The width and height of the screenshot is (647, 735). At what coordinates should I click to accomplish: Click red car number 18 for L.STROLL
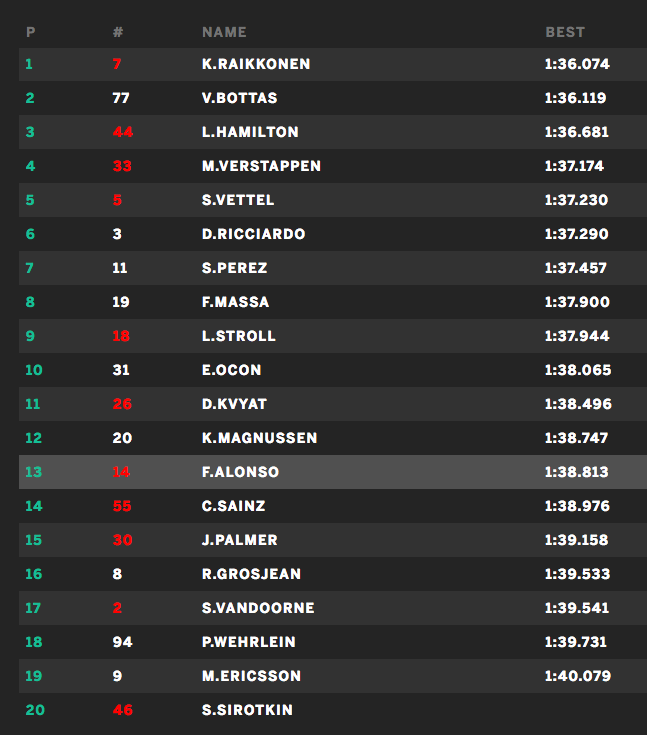tap(122, 336)
